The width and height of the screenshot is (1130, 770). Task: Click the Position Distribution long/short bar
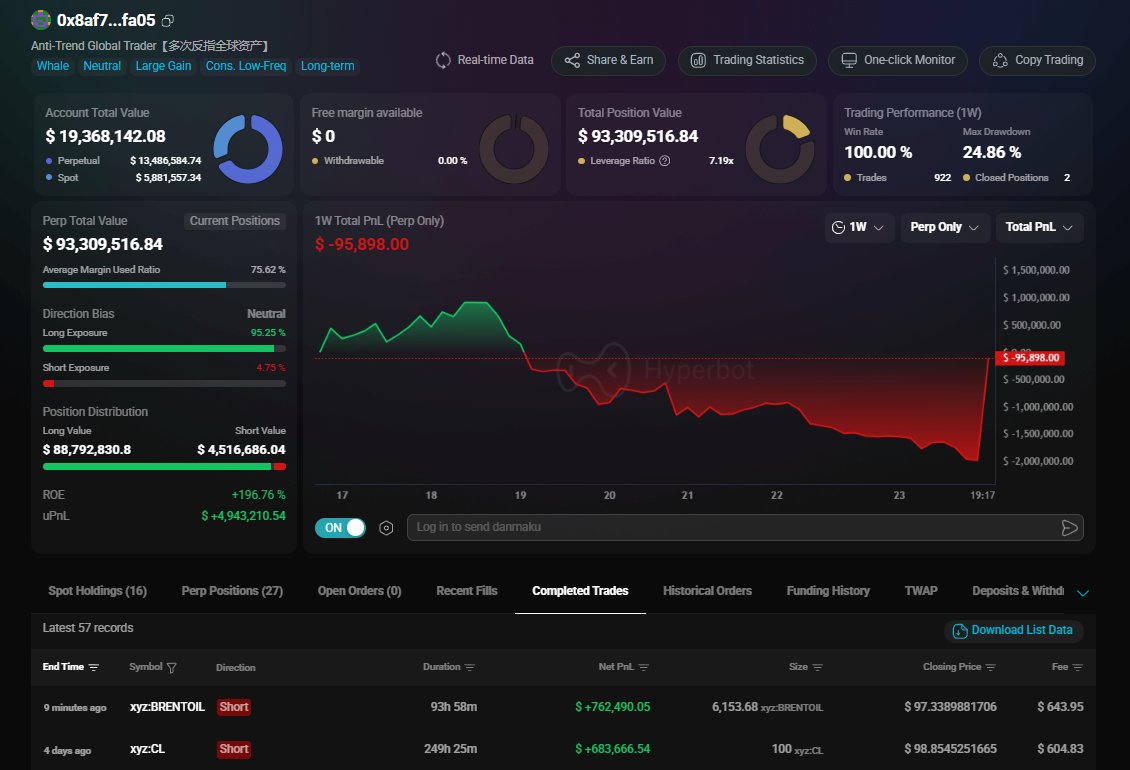point(164,466)
